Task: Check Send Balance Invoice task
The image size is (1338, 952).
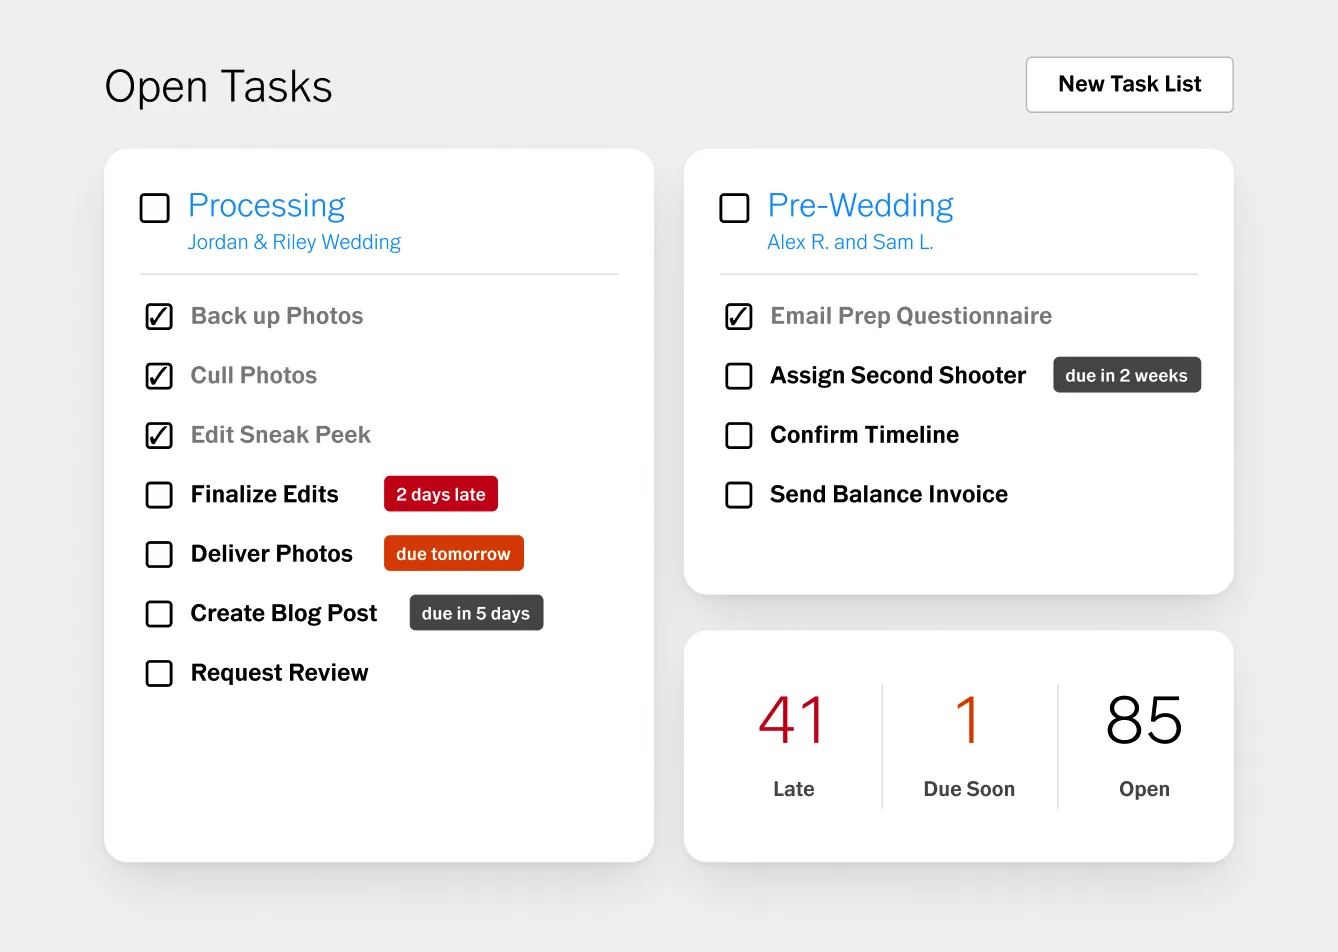Action: (x=739, y=495)
